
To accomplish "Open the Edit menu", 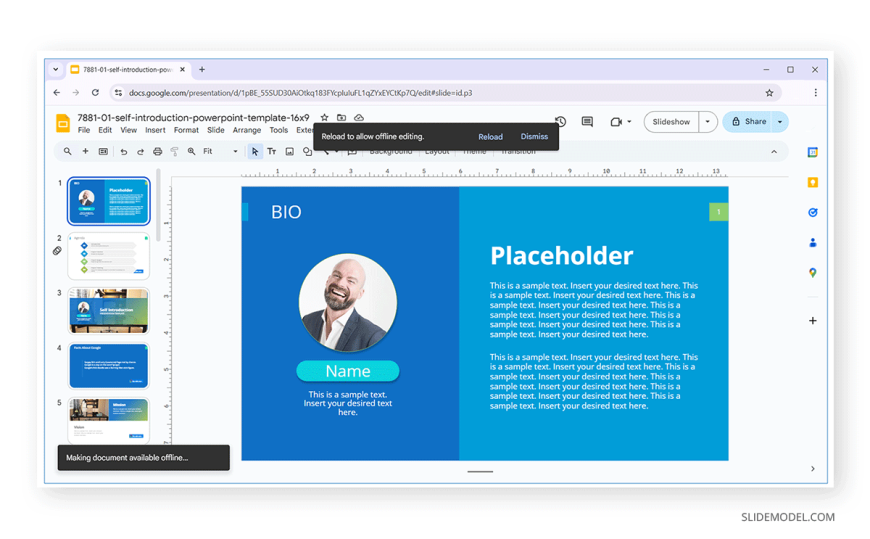I will [105, 130].
